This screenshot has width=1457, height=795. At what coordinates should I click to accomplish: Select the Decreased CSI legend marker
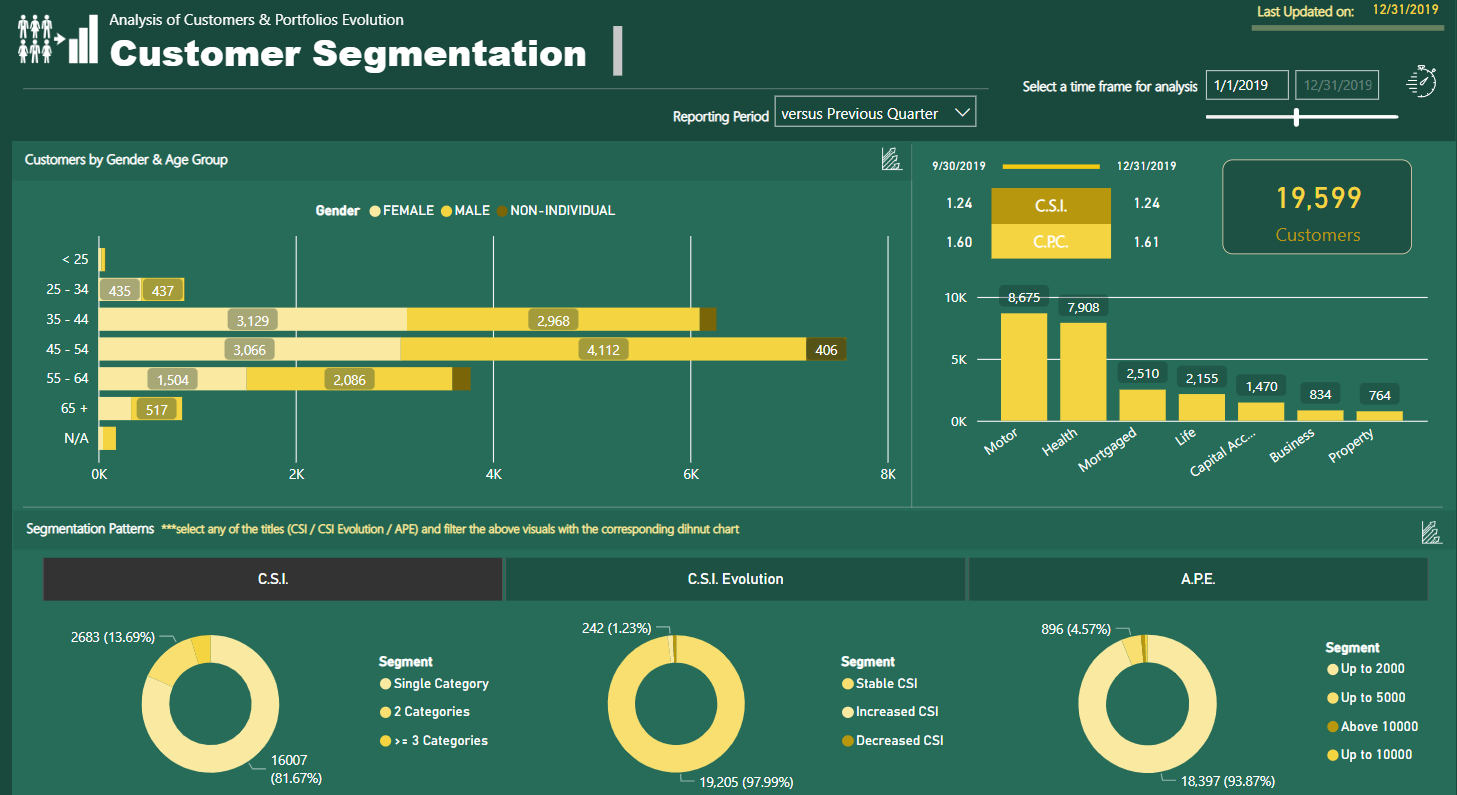[x=848, y=741]
